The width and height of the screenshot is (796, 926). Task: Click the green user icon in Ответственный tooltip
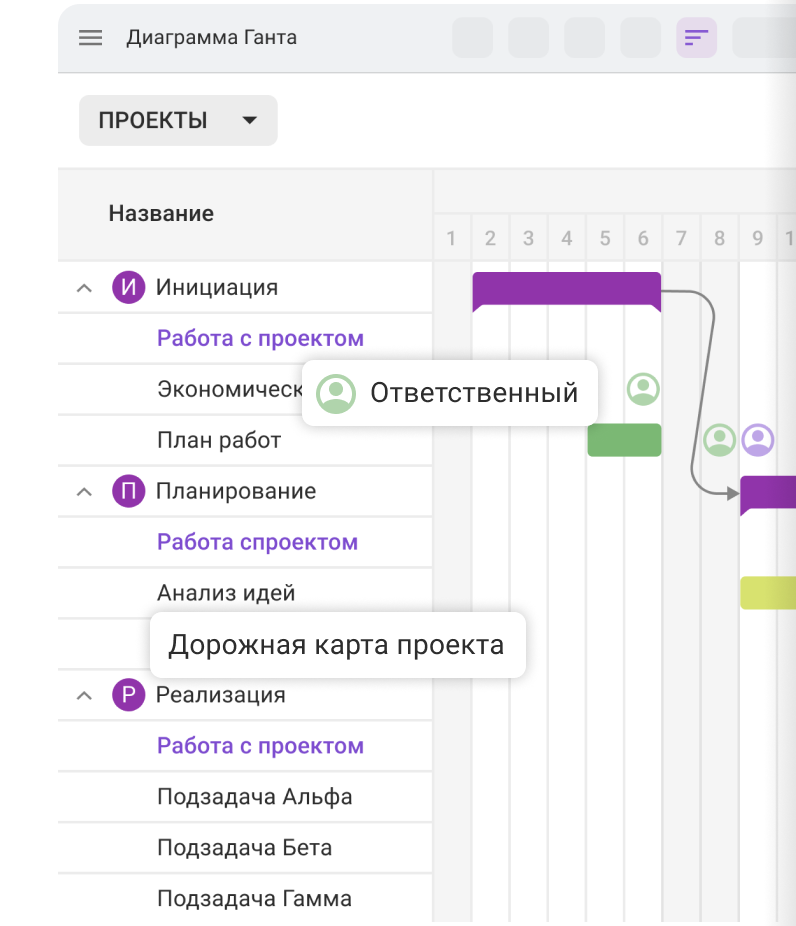[336, 393]
